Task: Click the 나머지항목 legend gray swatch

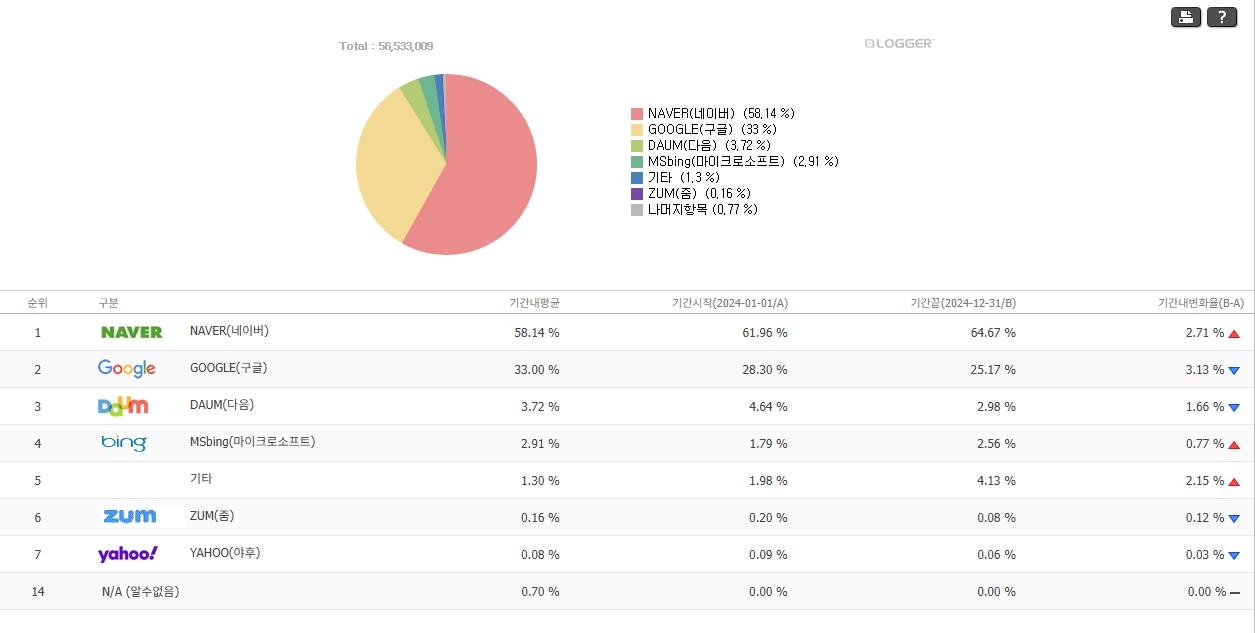Action: (x=637, y=210)
